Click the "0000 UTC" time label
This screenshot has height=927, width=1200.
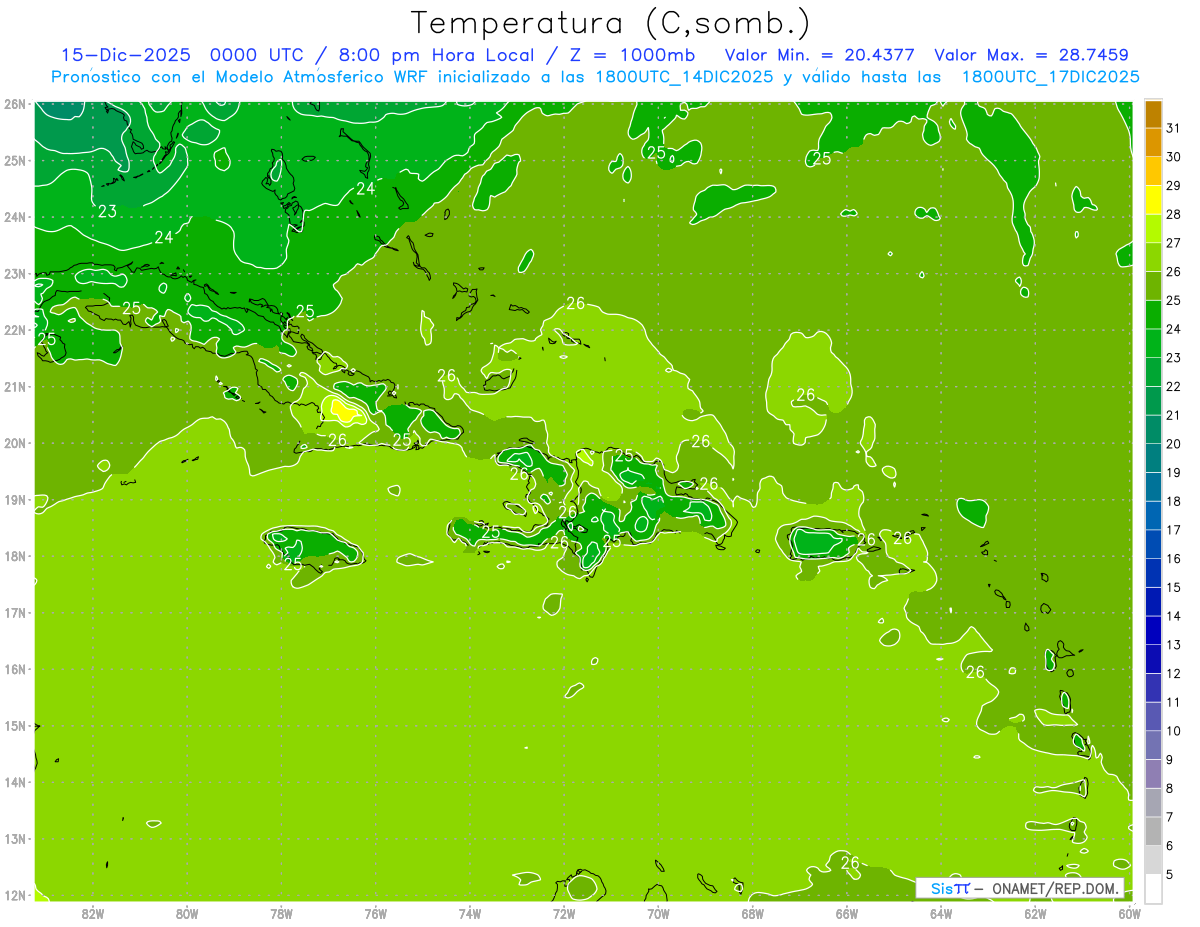(x=257, y=55)
